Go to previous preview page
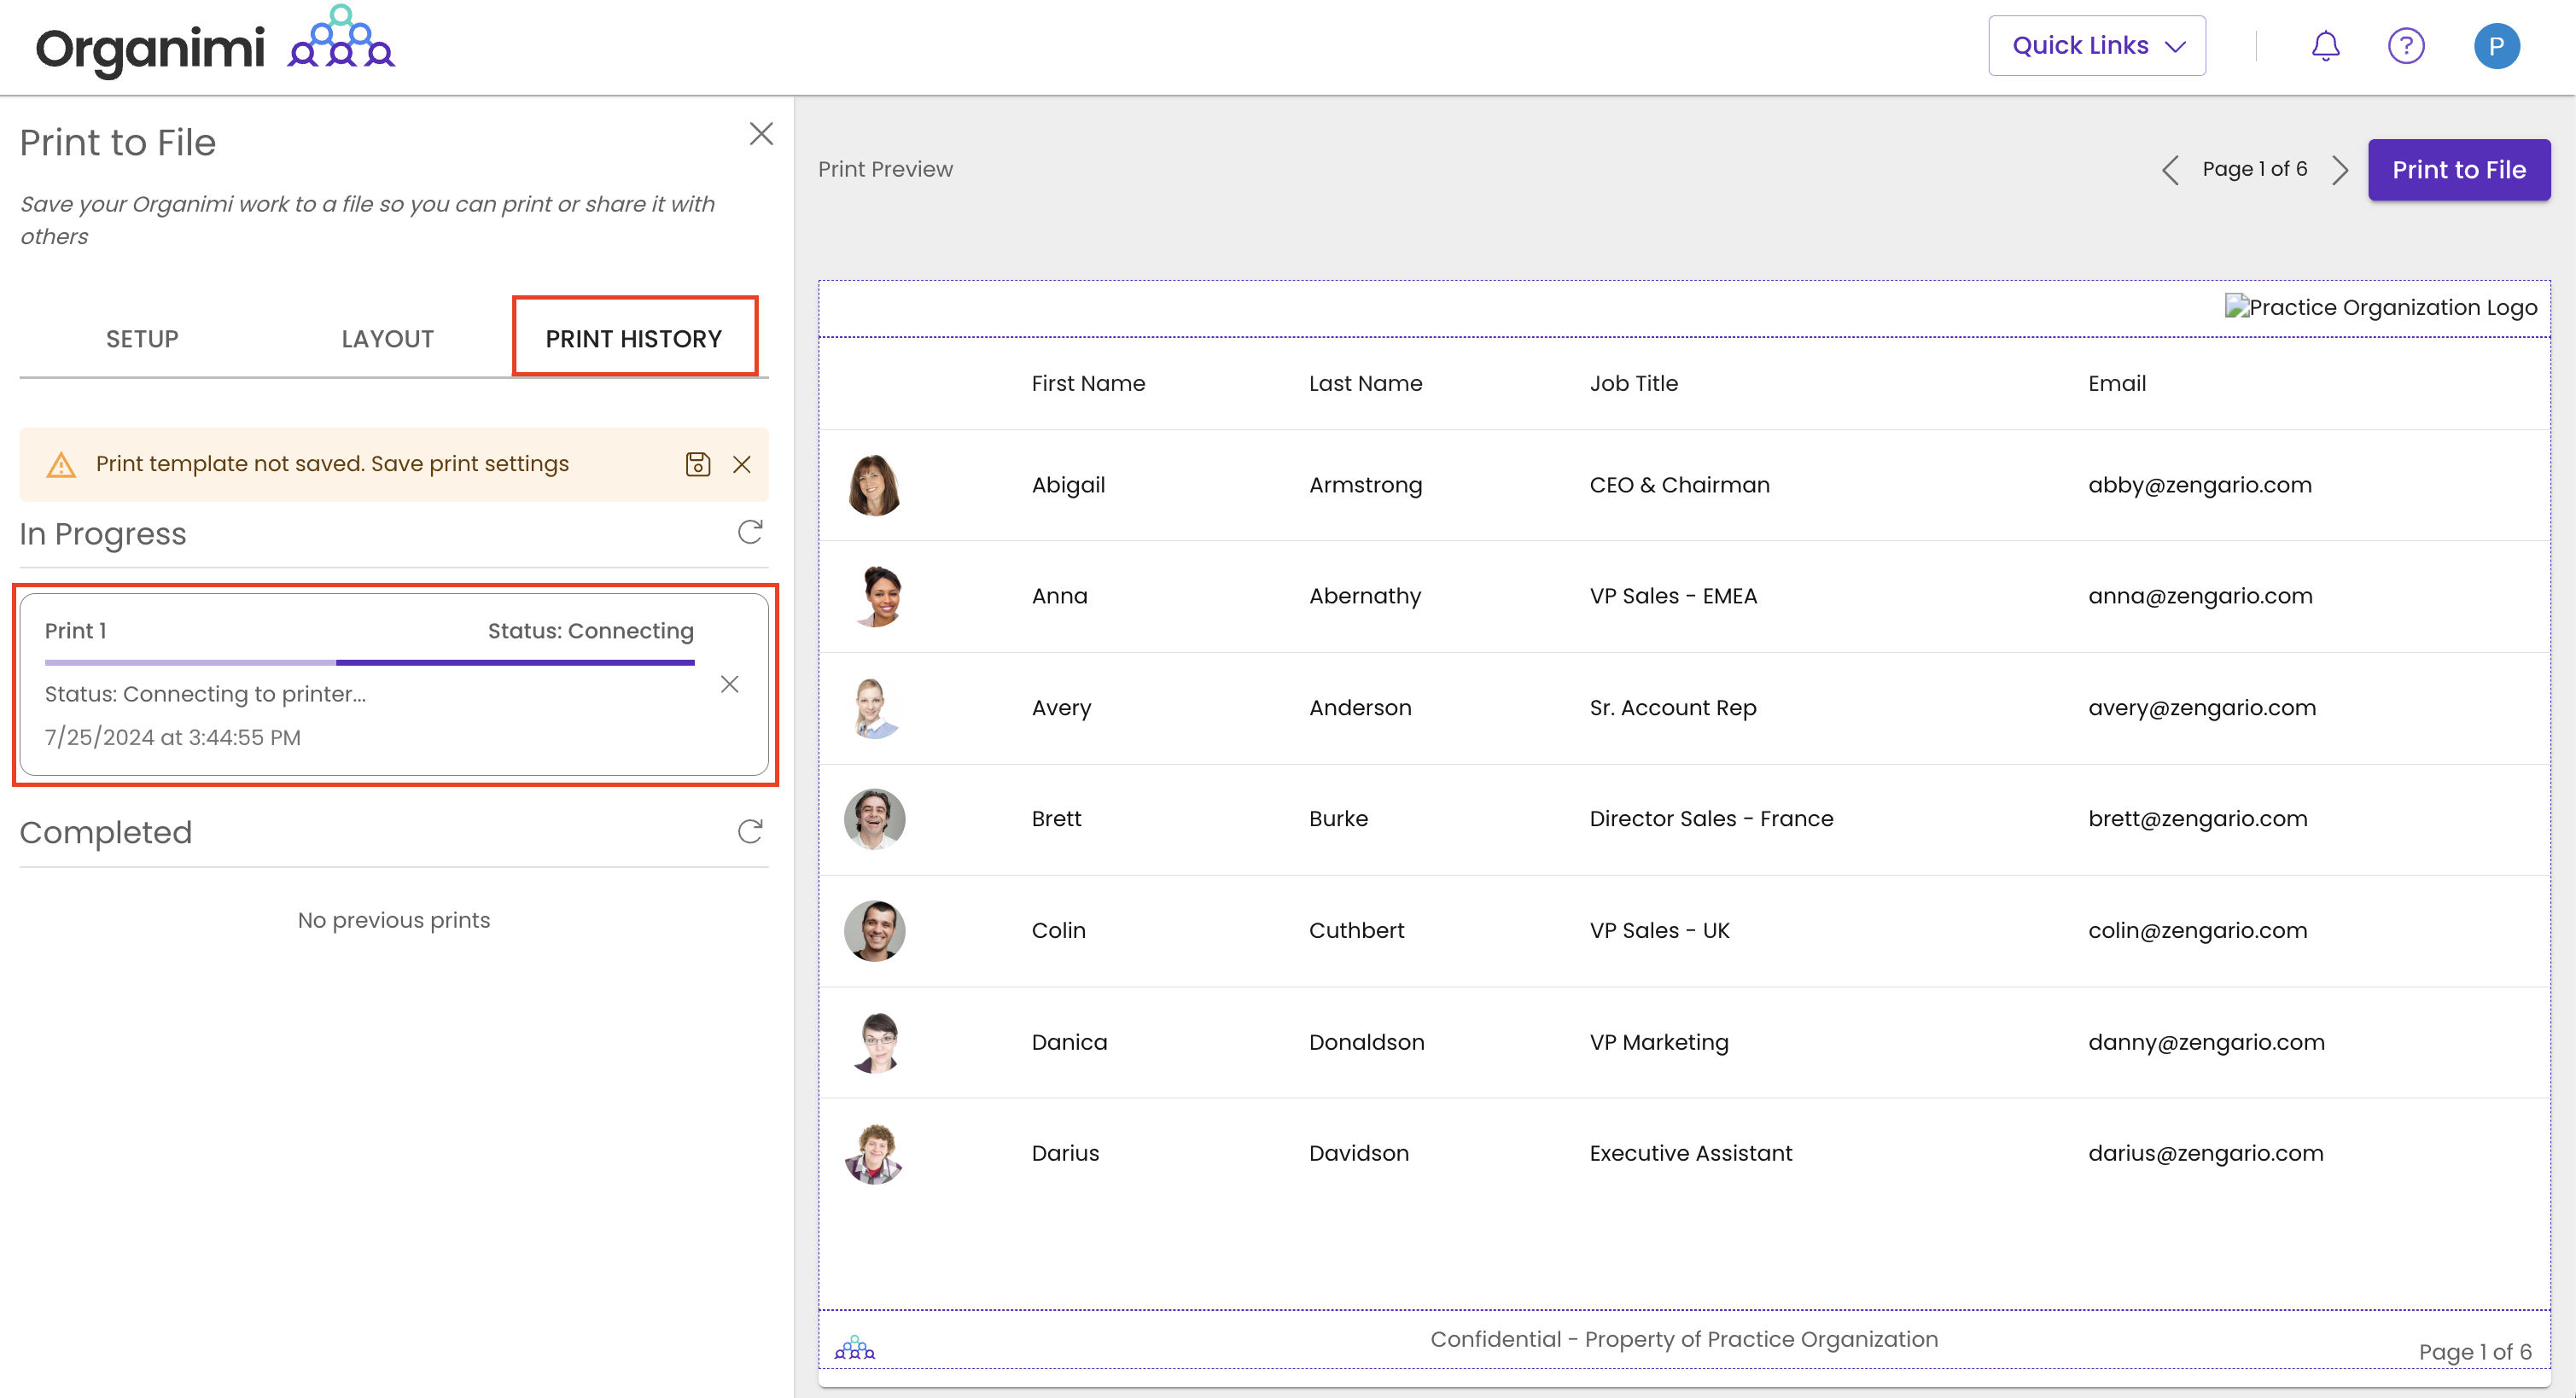Screen dimensions: 2576x1398 2169,170
